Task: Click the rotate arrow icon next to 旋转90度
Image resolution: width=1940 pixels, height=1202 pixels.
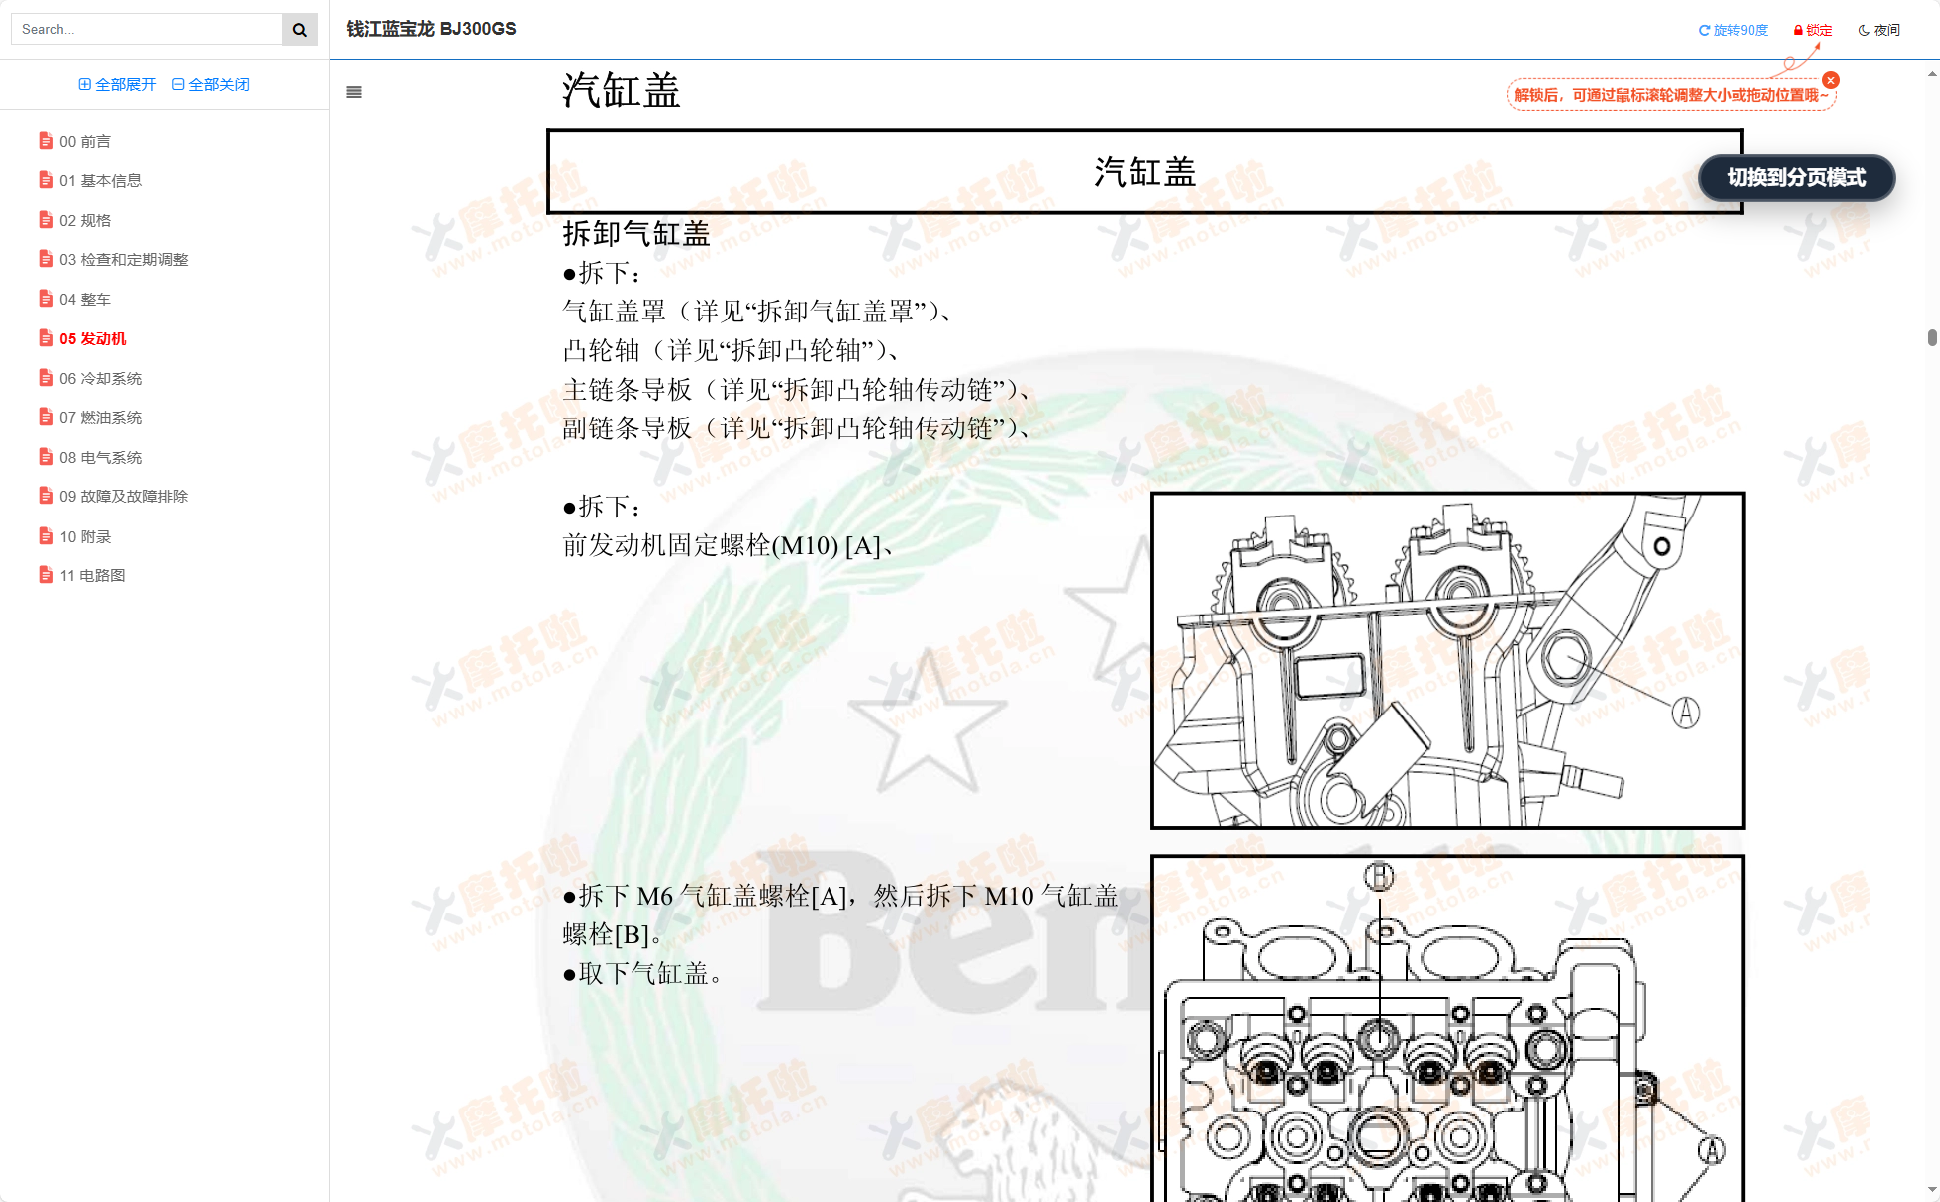Action: point(1703,29)
